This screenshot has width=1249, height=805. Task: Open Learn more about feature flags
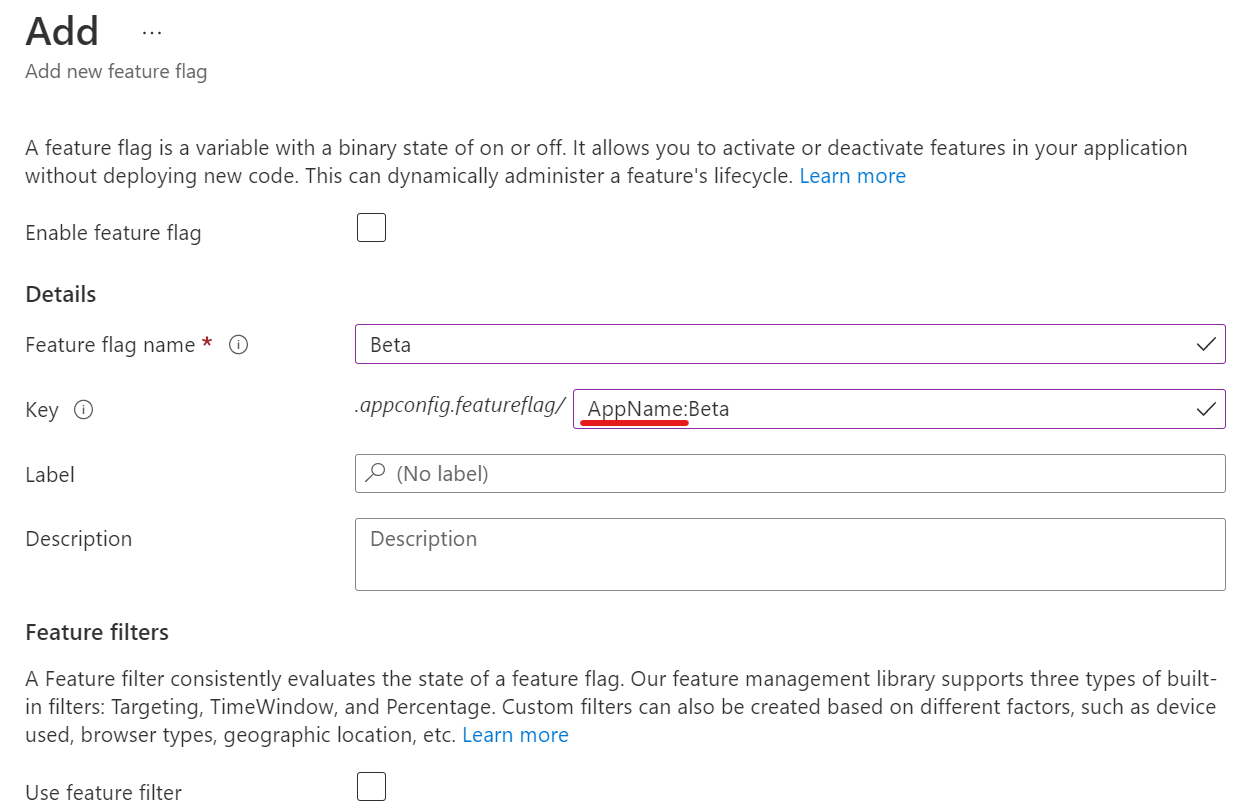click(x=852, y=175)
